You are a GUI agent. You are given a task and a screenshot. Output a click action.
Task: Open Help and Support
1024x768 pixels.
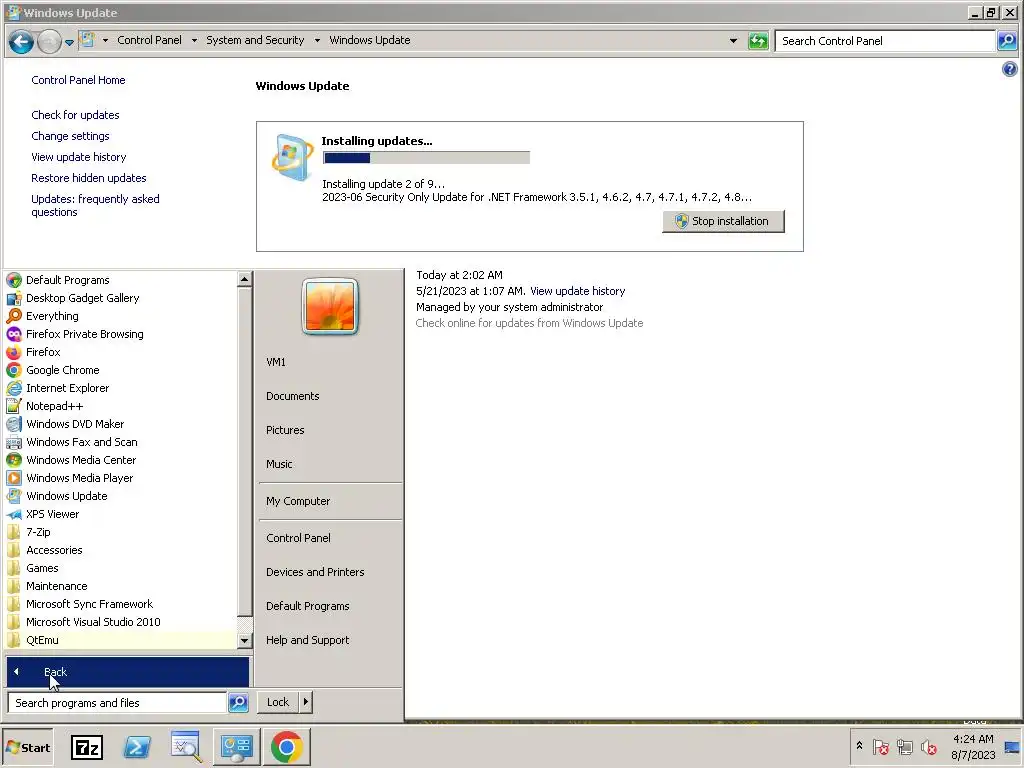click(307, 640)
